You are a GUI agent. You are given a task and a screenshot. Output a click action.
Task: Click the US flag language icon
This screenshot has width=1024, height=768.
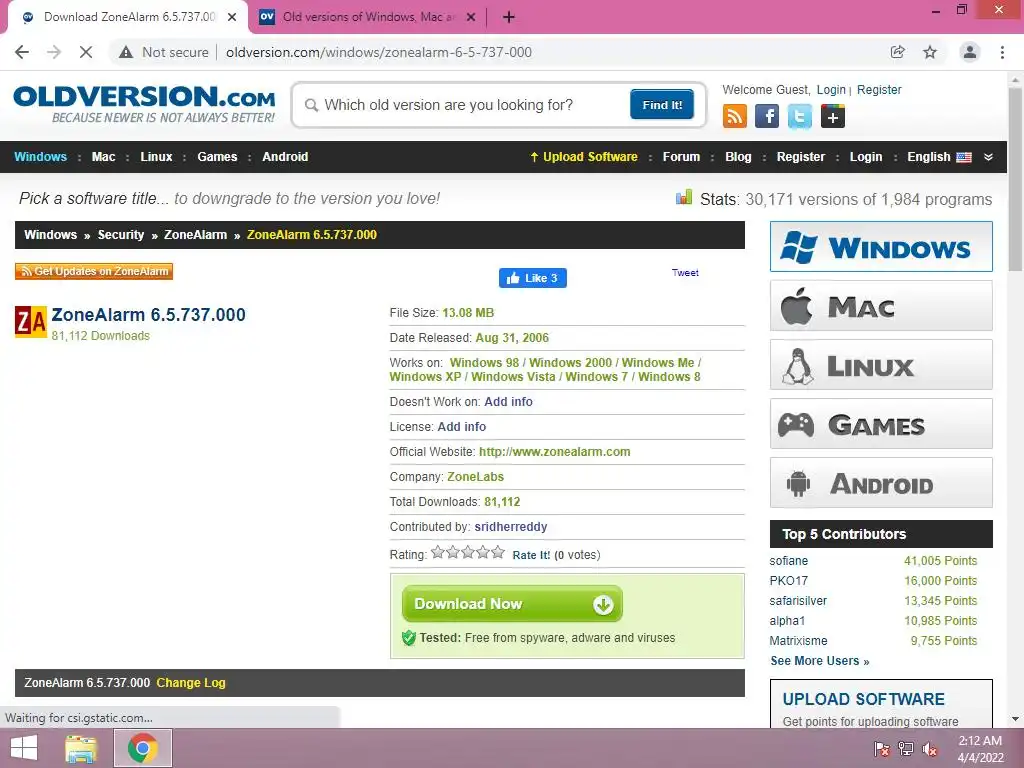(x=964, y=157)
